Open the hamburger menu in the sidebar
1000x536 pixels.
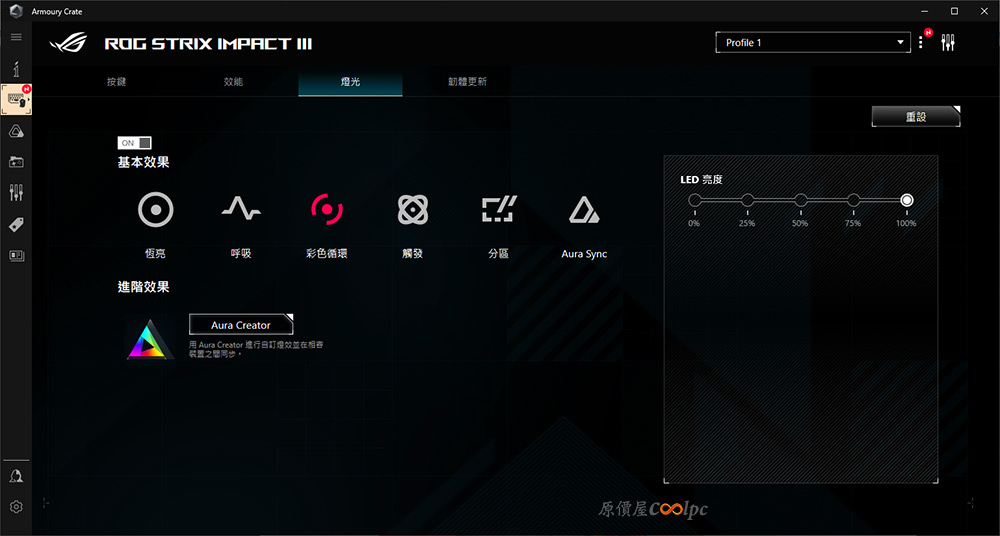17,37
